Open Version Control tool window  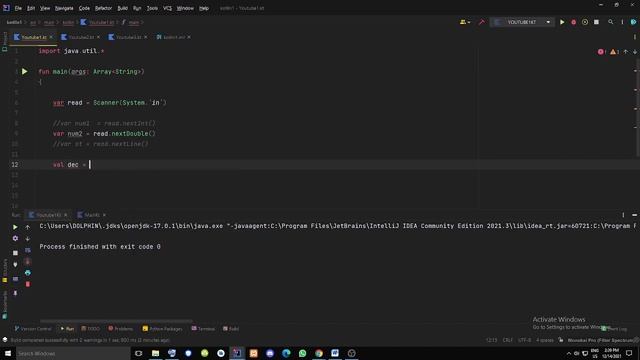(x=33, y=329)
